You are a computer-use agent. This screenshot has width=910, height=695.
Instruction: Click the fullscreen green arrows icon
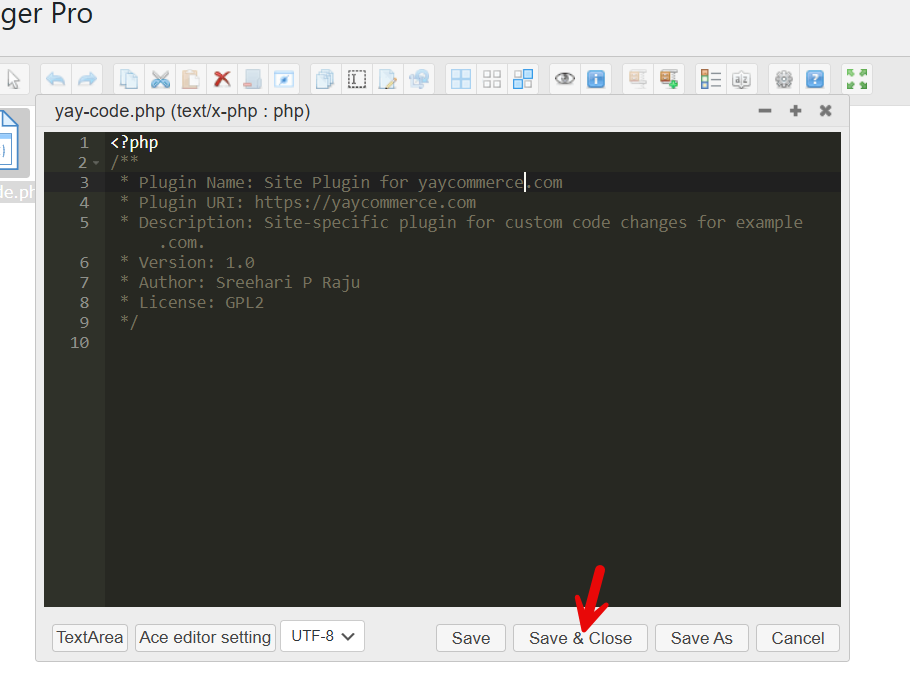856,79
